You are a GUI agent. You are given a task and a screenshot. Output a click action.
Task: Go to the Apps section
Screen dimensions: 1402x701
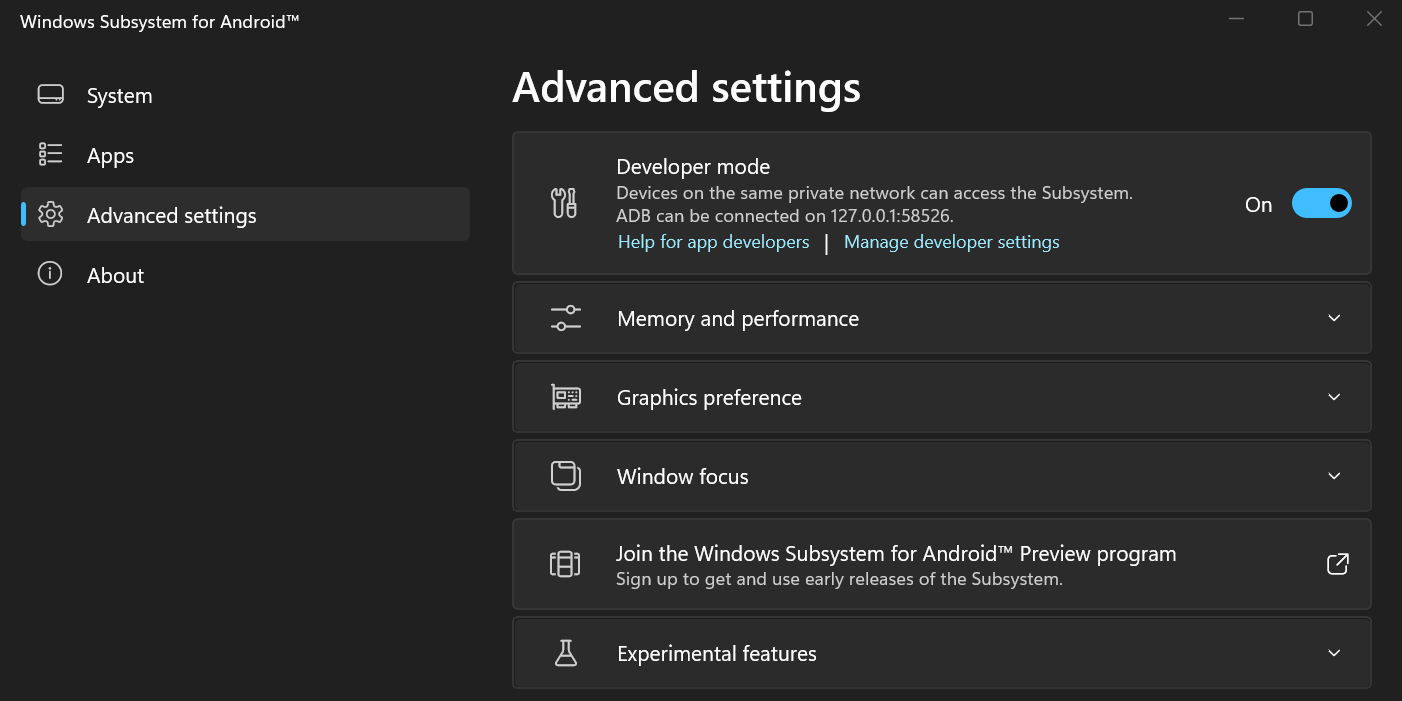(x=245, y=156)
